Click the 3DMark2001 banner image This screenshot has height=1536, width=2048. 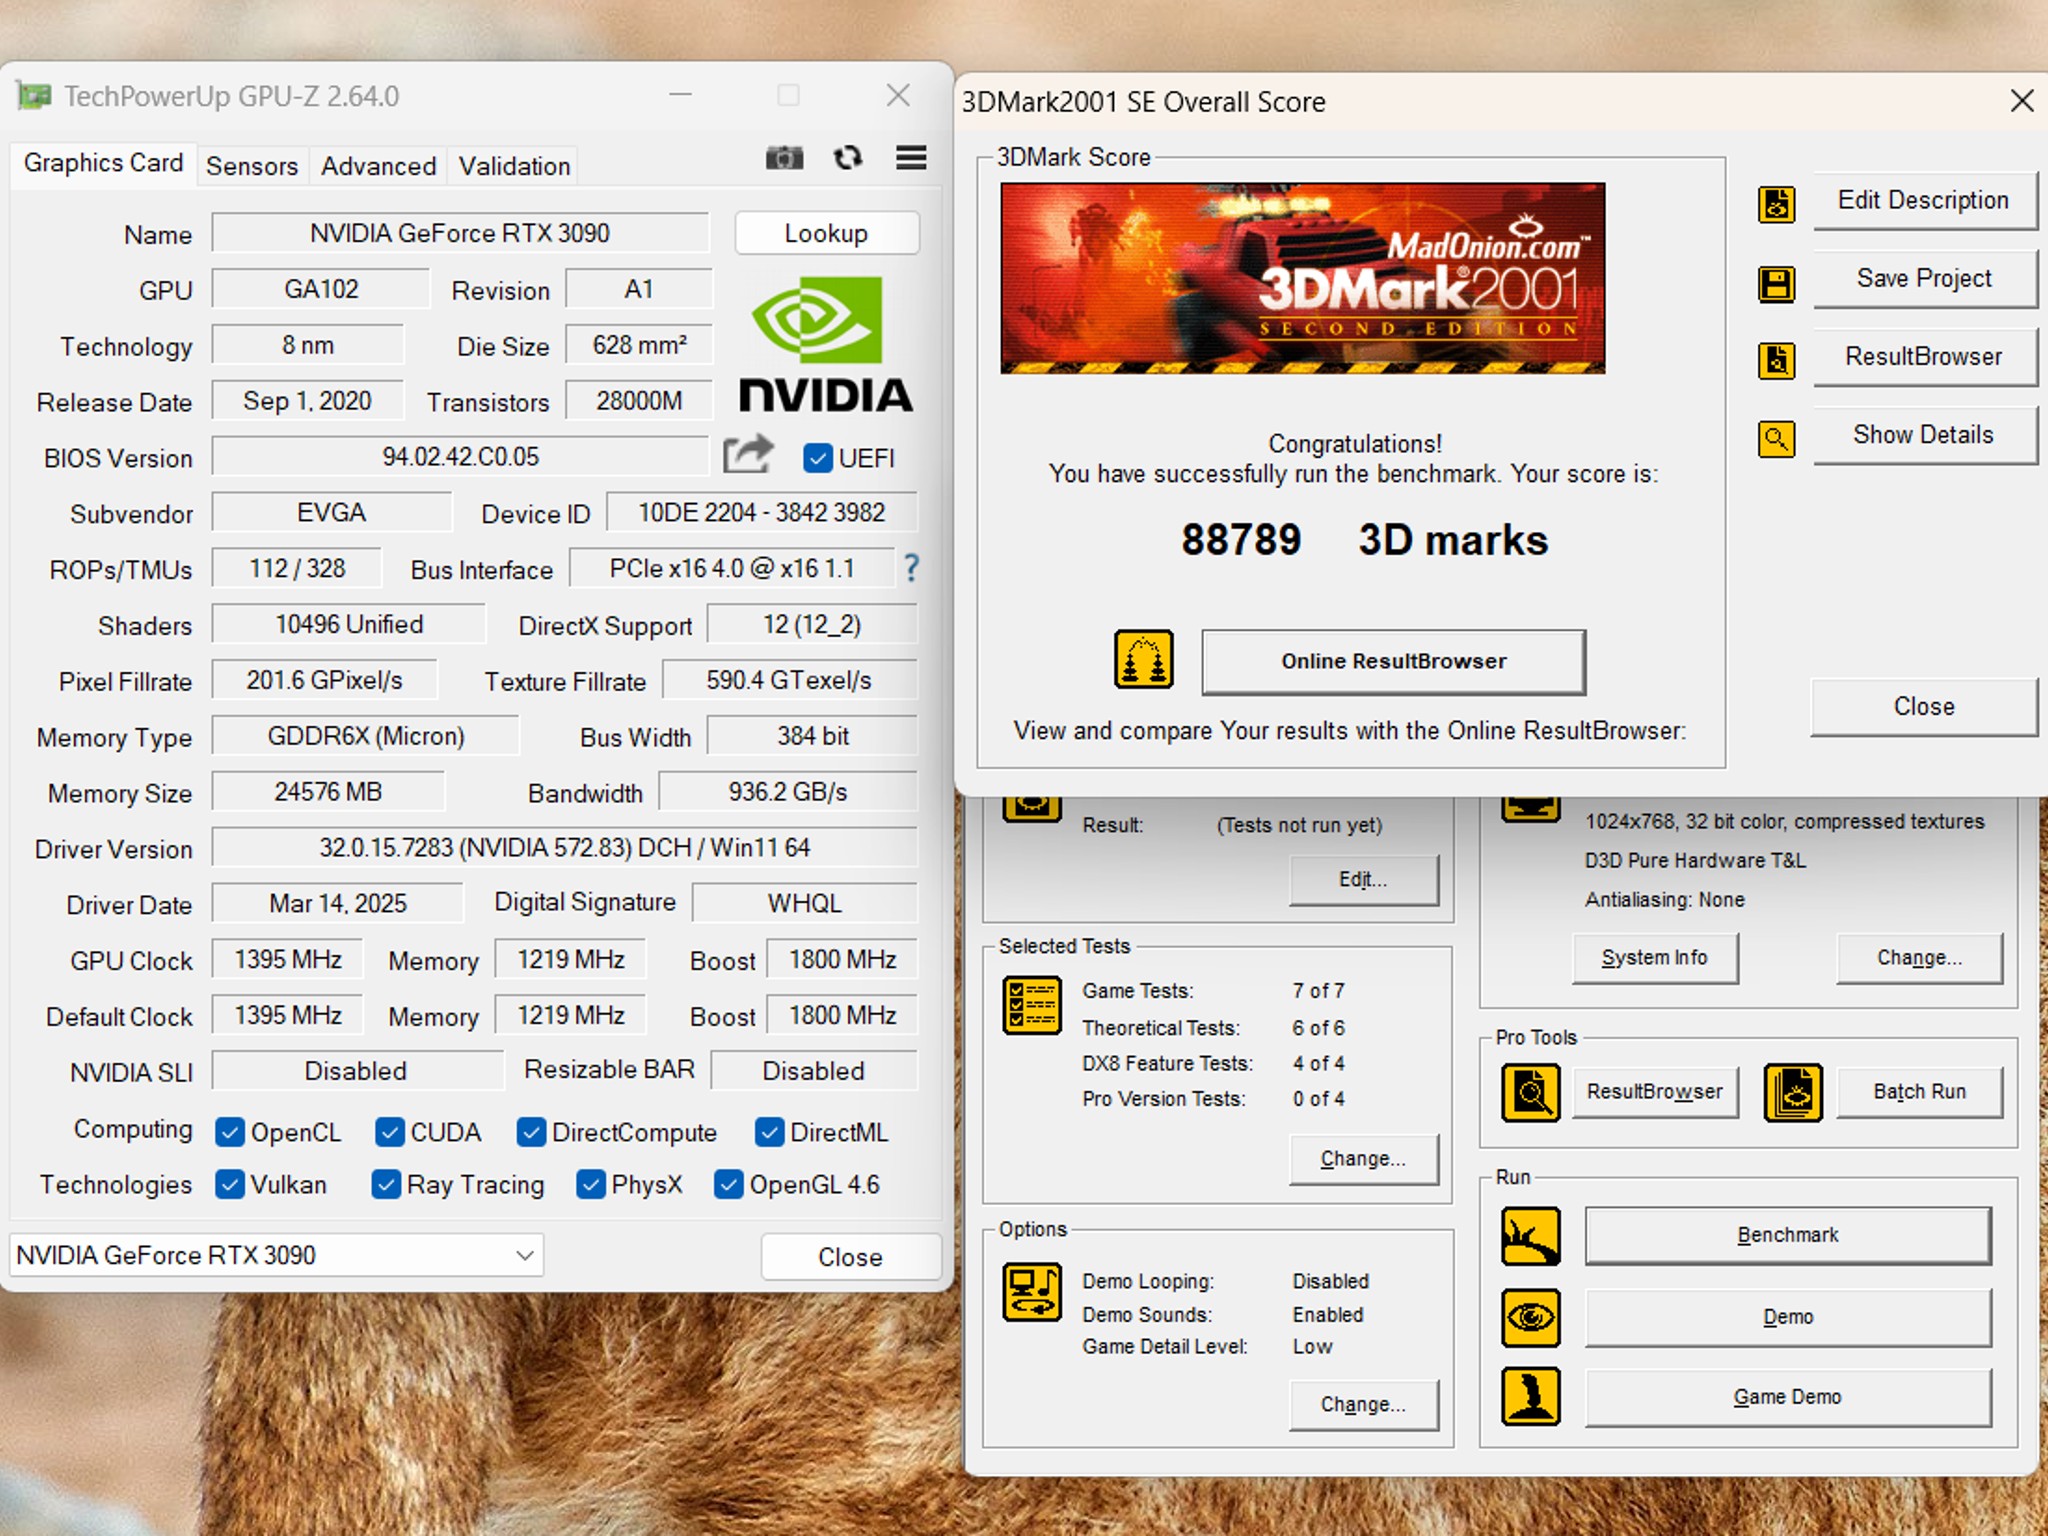pyautogui.click(x=1303, y=278)
